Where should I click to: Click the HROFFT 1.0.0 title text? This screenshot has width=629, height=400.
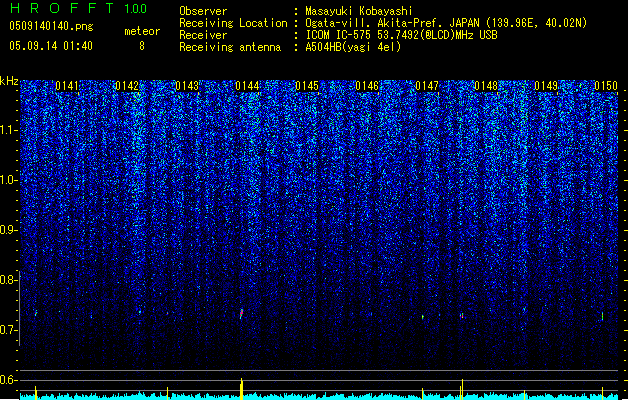pyautogui.click(x=79, y=8)
